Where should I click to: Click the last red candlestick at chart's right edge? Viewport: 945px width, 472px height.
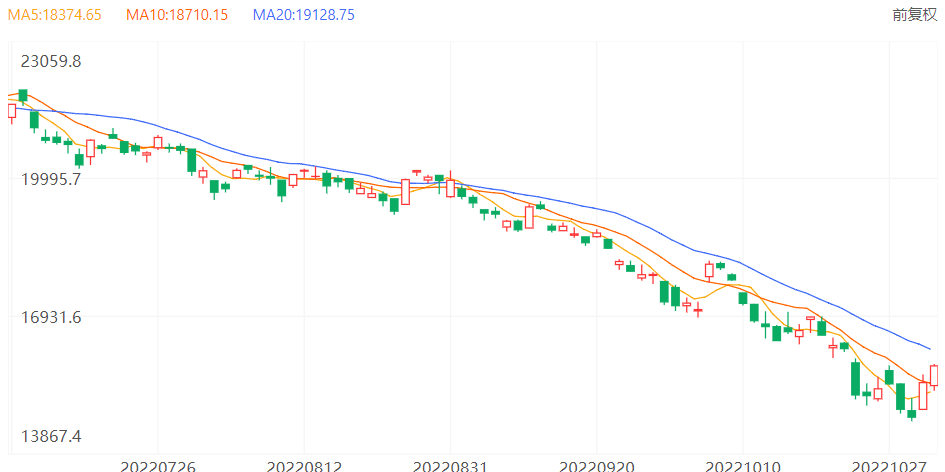click(935, 375)
